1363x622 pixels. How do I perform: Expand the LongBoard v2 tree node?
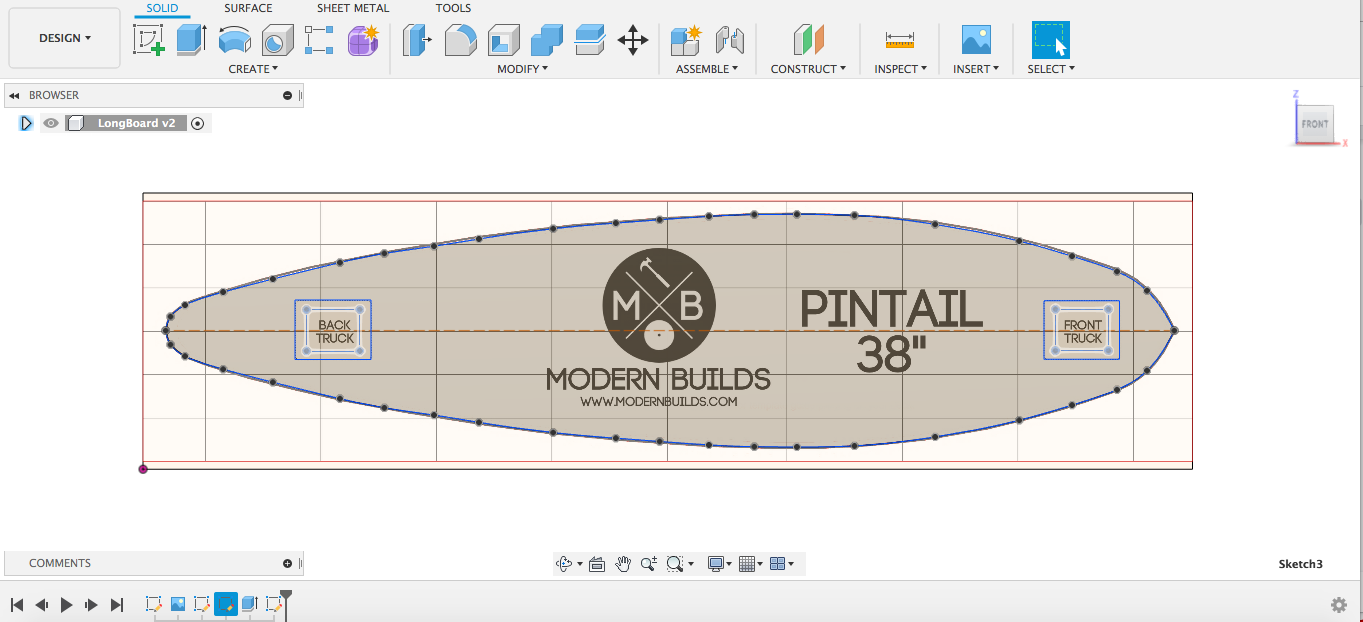tap(26, 123)
